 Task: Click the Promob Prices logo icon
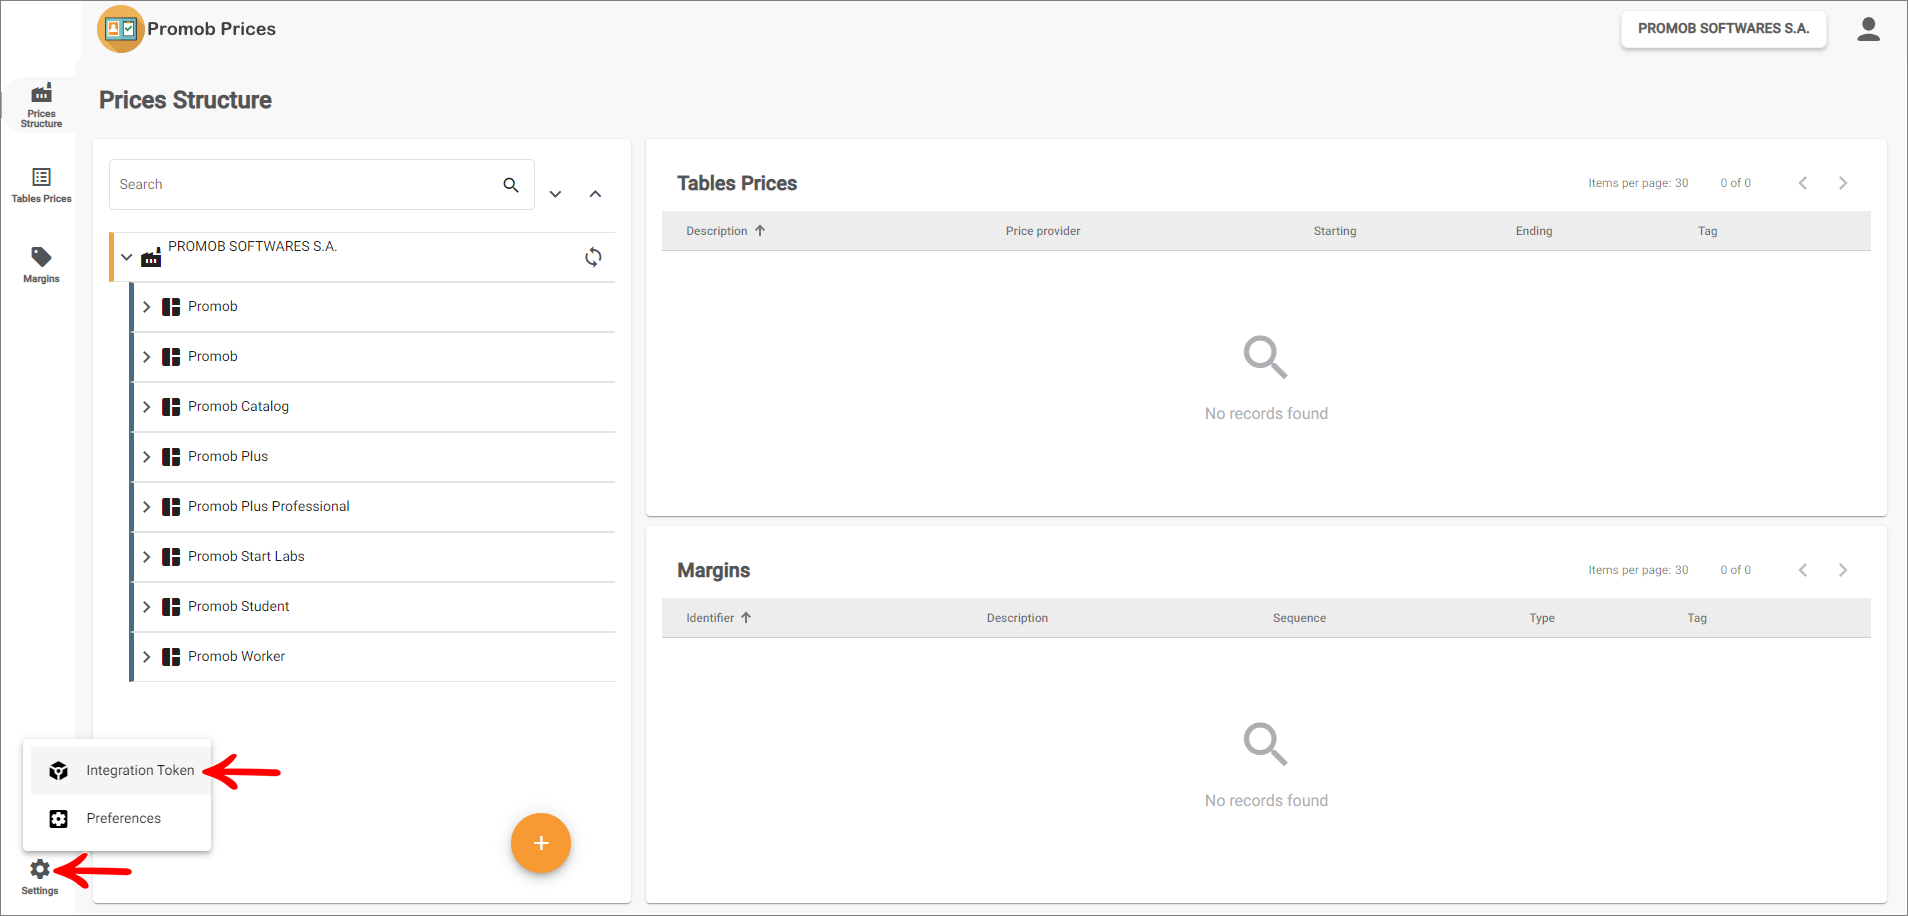pyautogui.click(x=121, y=29)
